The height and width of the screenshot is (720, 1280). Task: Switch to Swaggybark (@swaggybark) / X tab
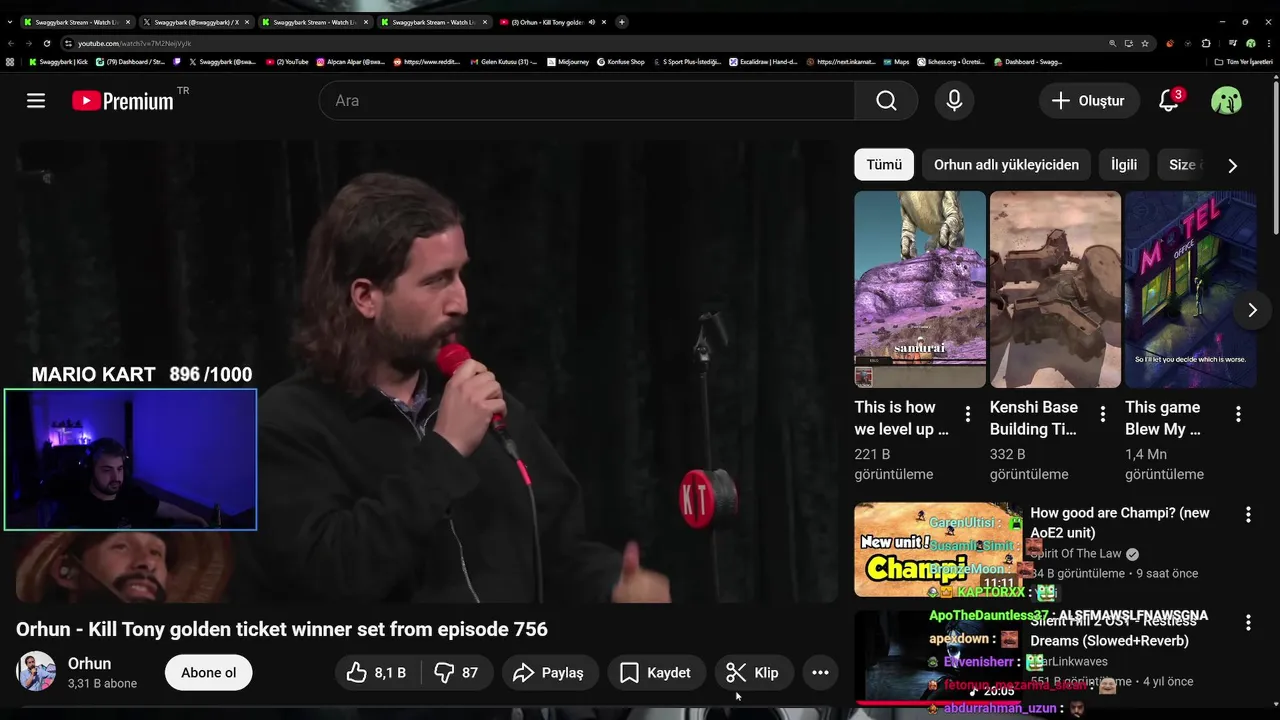coord(196,22)
